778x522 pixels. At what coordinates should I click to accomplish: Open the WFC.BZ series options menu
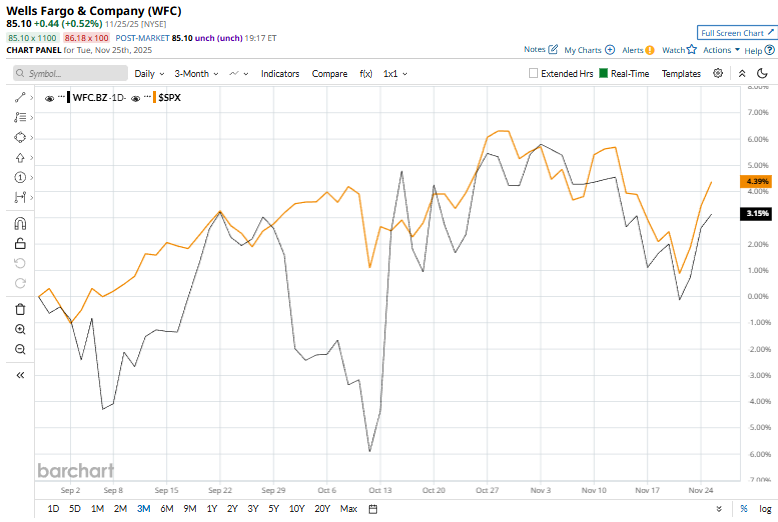click(61, 96)
